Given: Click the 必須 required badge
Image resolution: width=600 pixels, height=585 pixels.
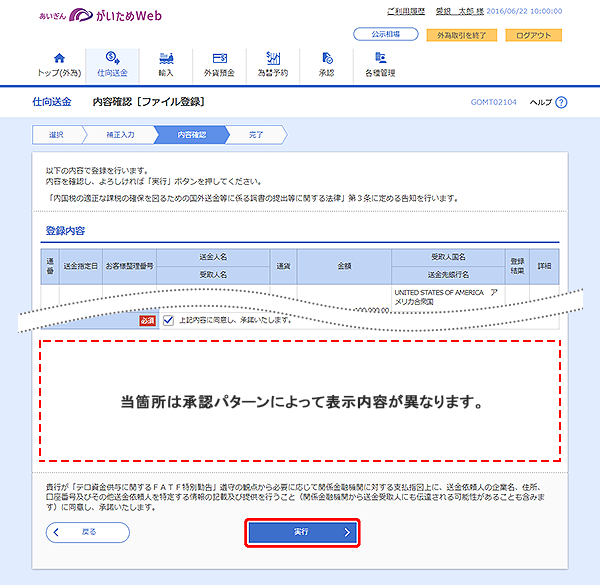Looking at the screenshot, I should (x=147, y=321).
